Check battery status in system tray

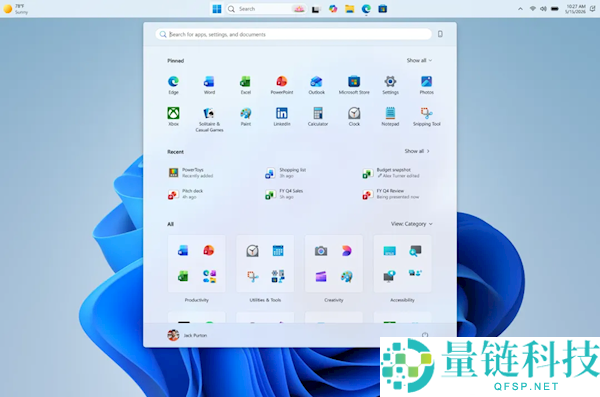(554, 9)
